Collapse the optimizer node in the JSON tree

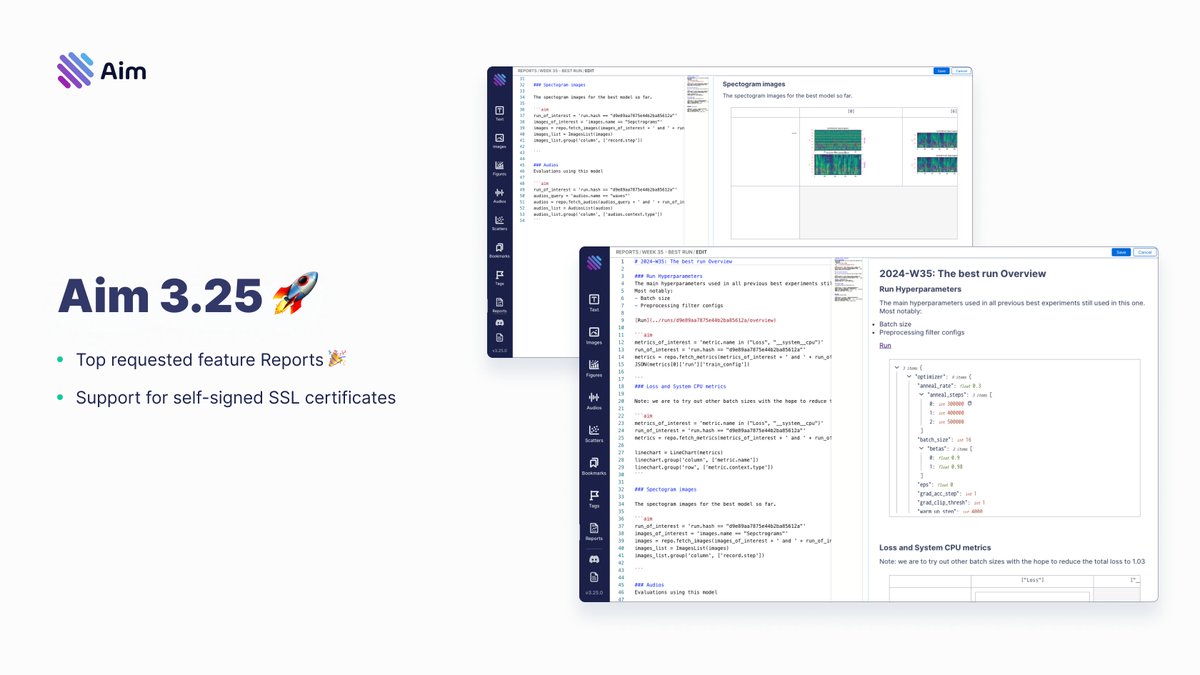[909, 376]
